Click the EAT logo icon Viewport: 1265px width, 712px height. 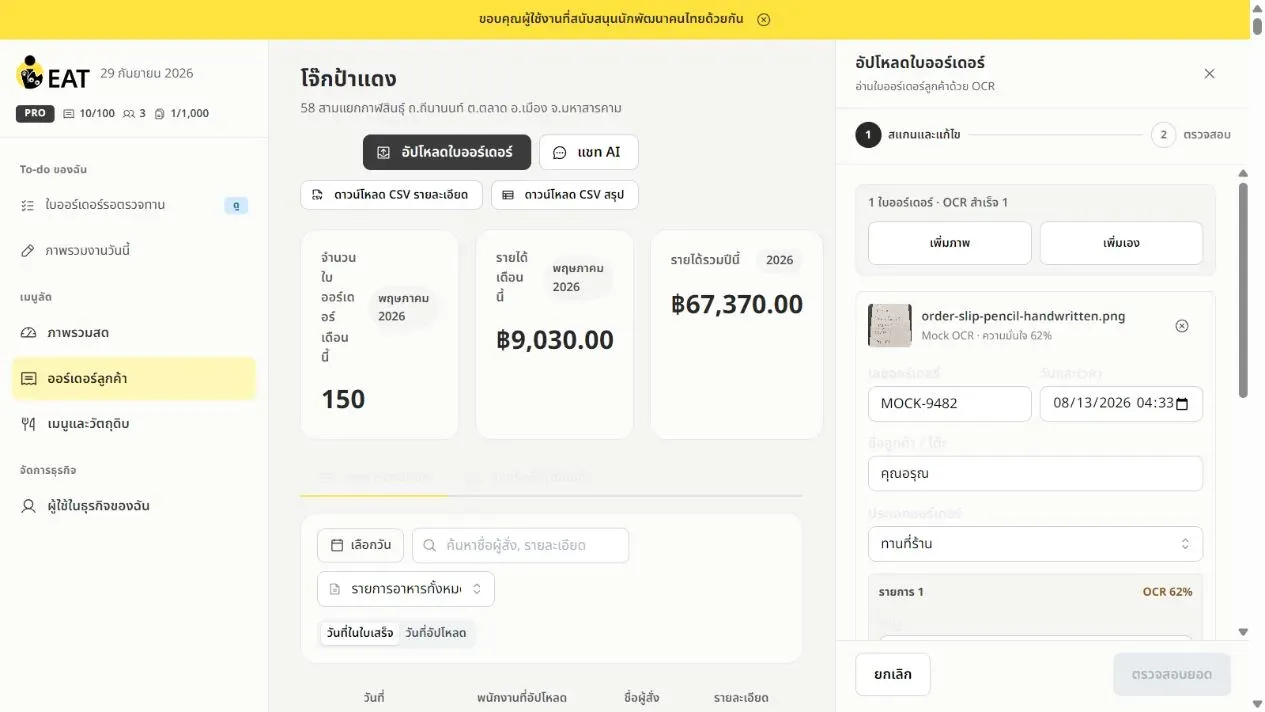coord(31,73)
